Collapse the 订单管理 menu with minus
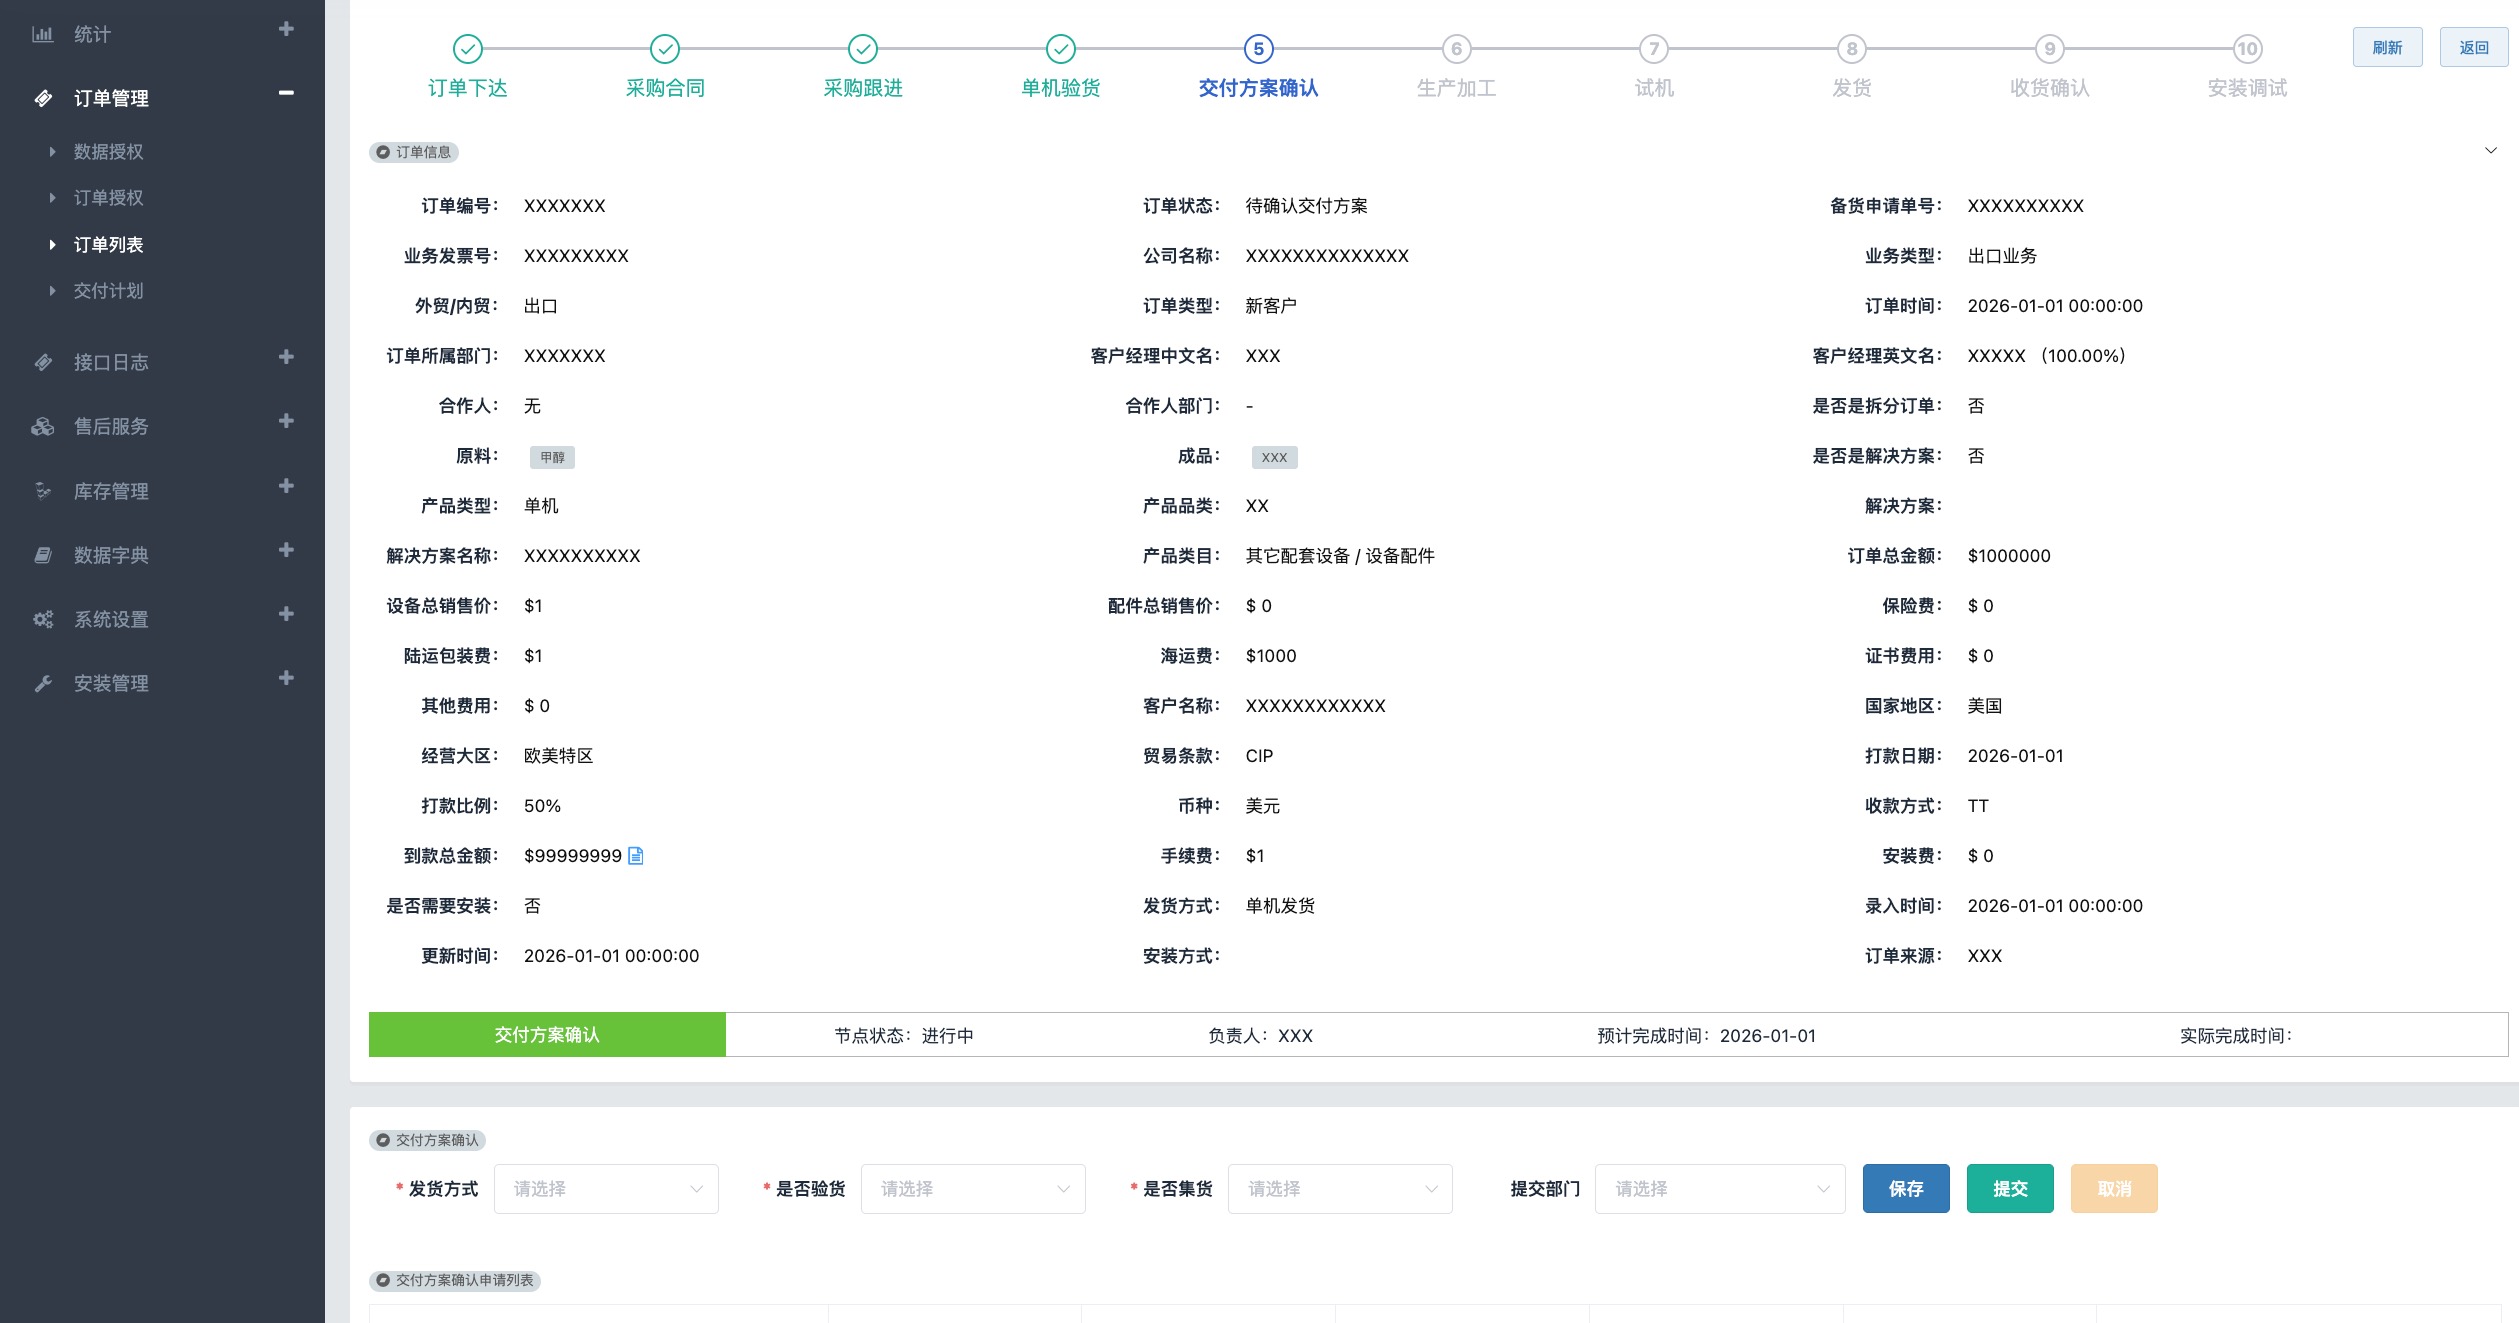This screenshot has height=1323, width=2519. point(286,93)
